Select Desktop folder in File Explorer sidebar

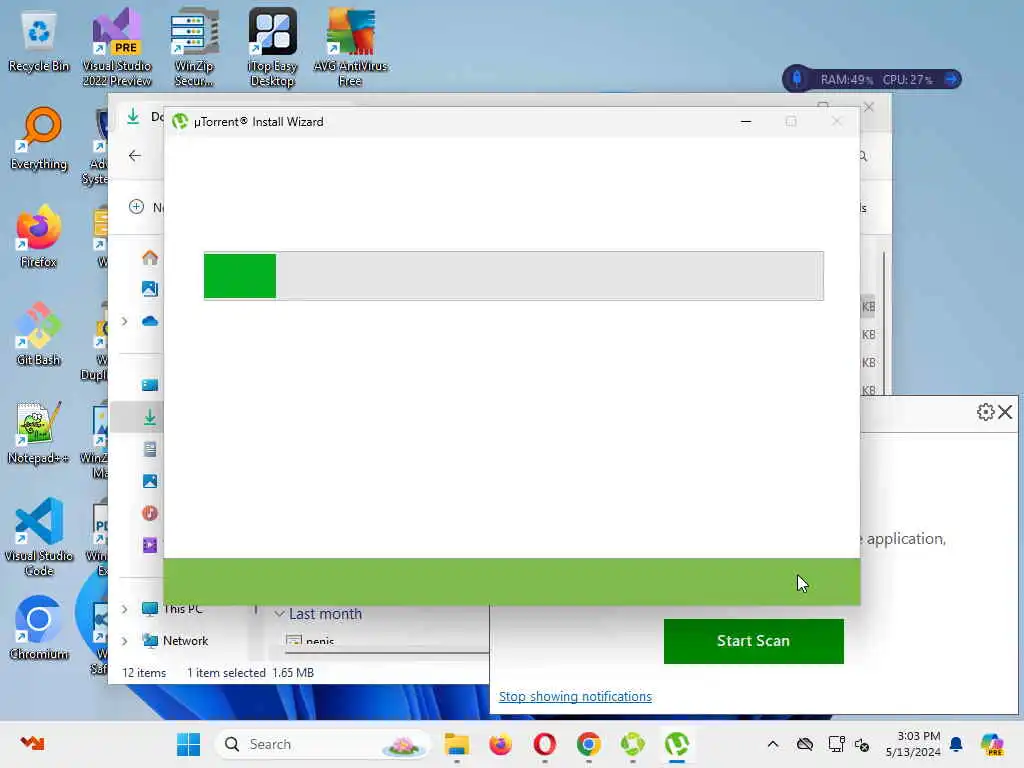[150, 385]
